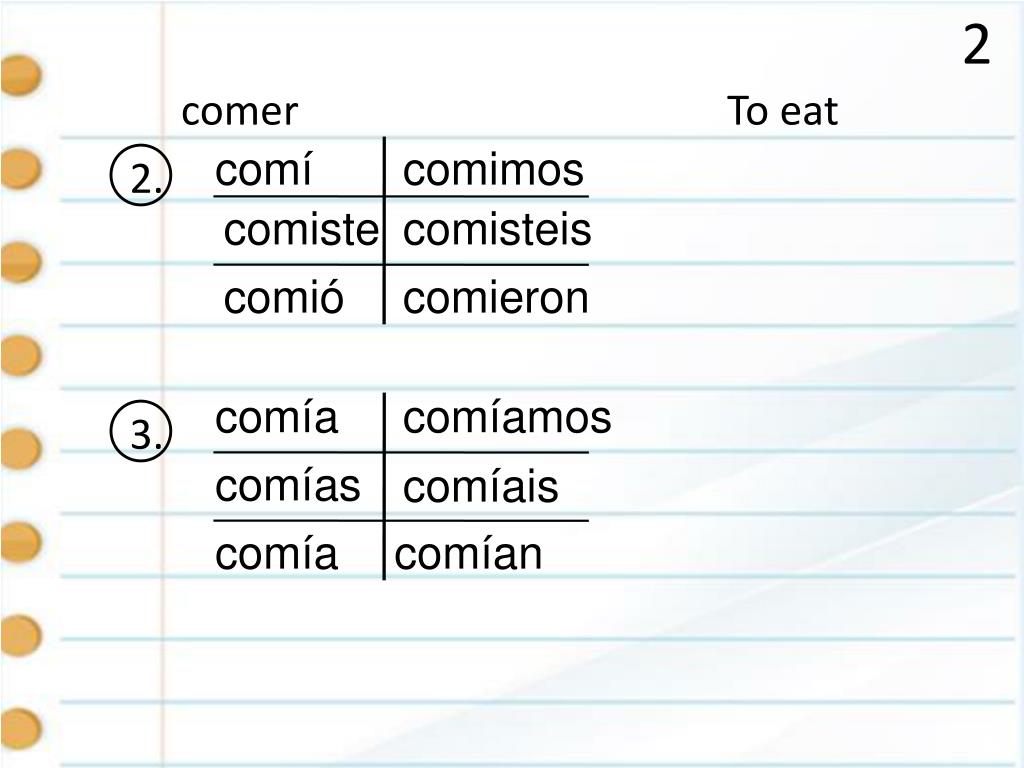
Task: Click the word comíamos
Action: coord(507,418)
